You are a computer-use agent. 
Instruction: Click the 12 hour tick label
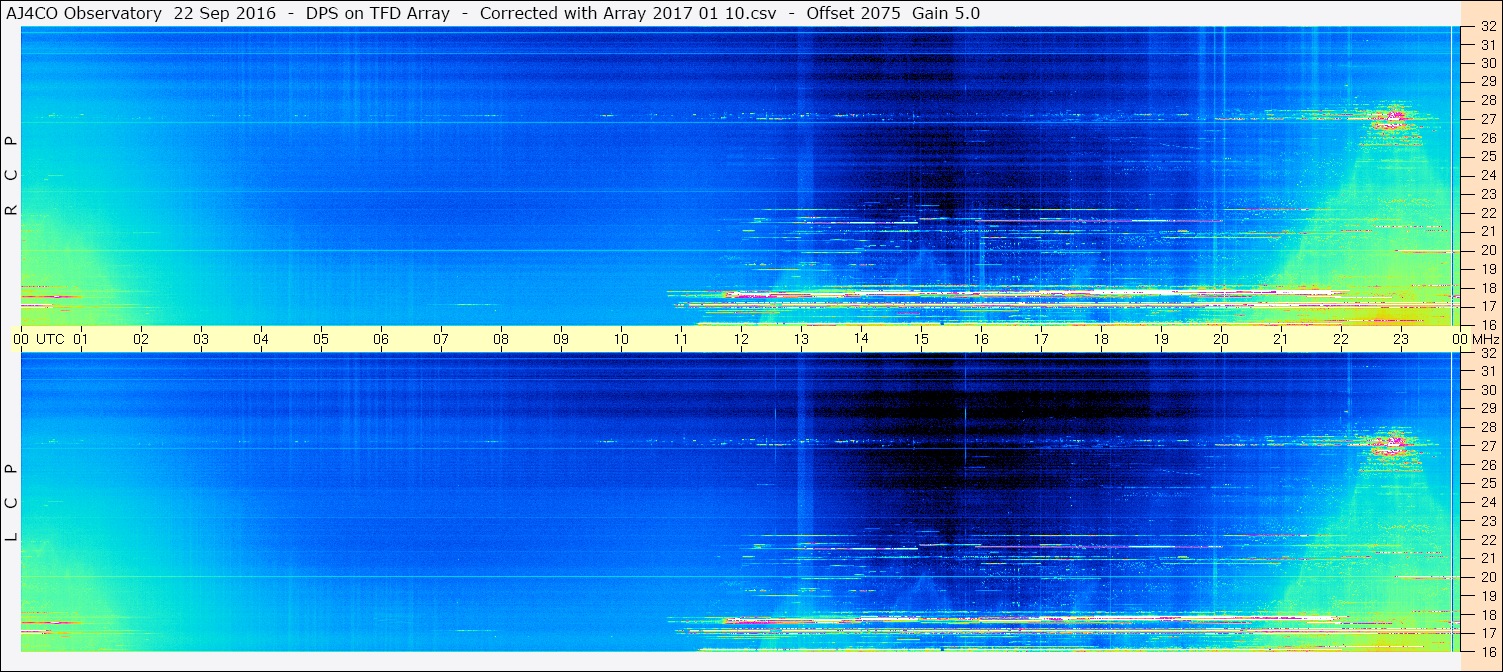click(741, 339)
